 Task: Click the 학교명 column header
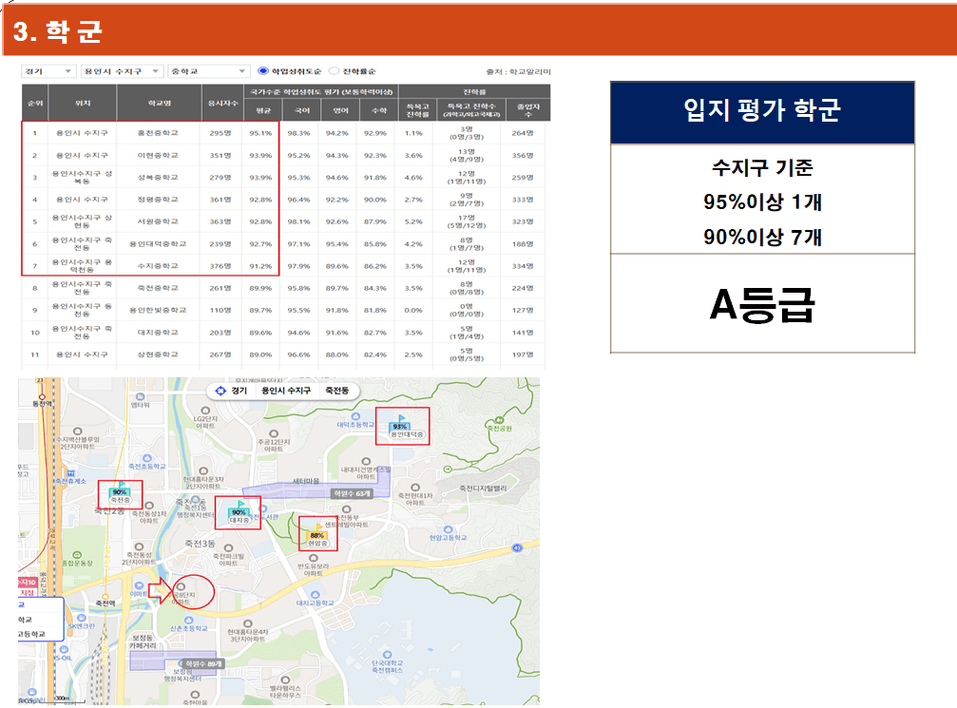[x=159, y=103]
